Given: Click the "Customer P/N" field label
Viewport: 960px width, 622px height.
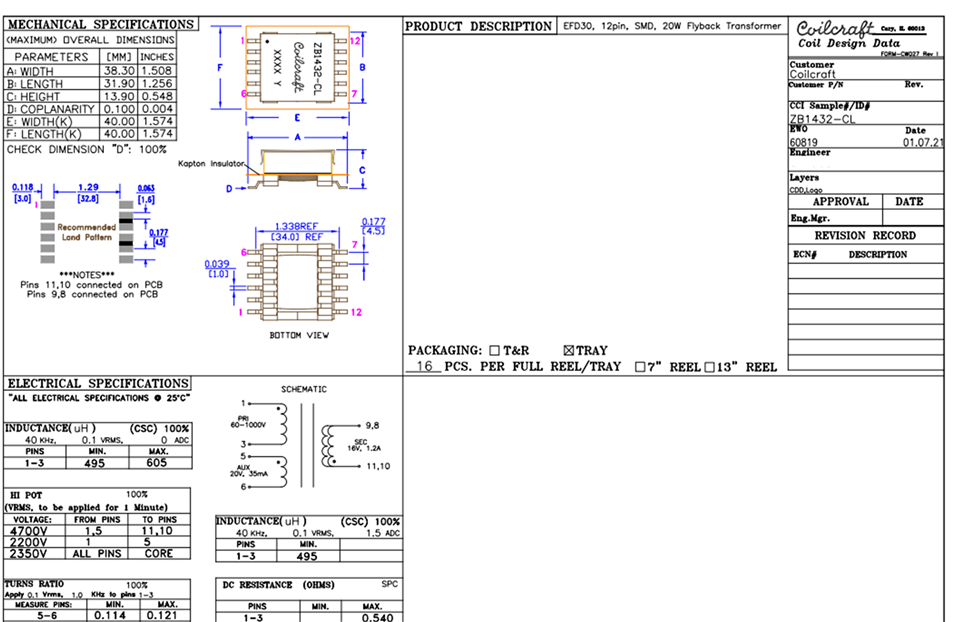Looking at the screenshot, I should click(x=816, y=84).
